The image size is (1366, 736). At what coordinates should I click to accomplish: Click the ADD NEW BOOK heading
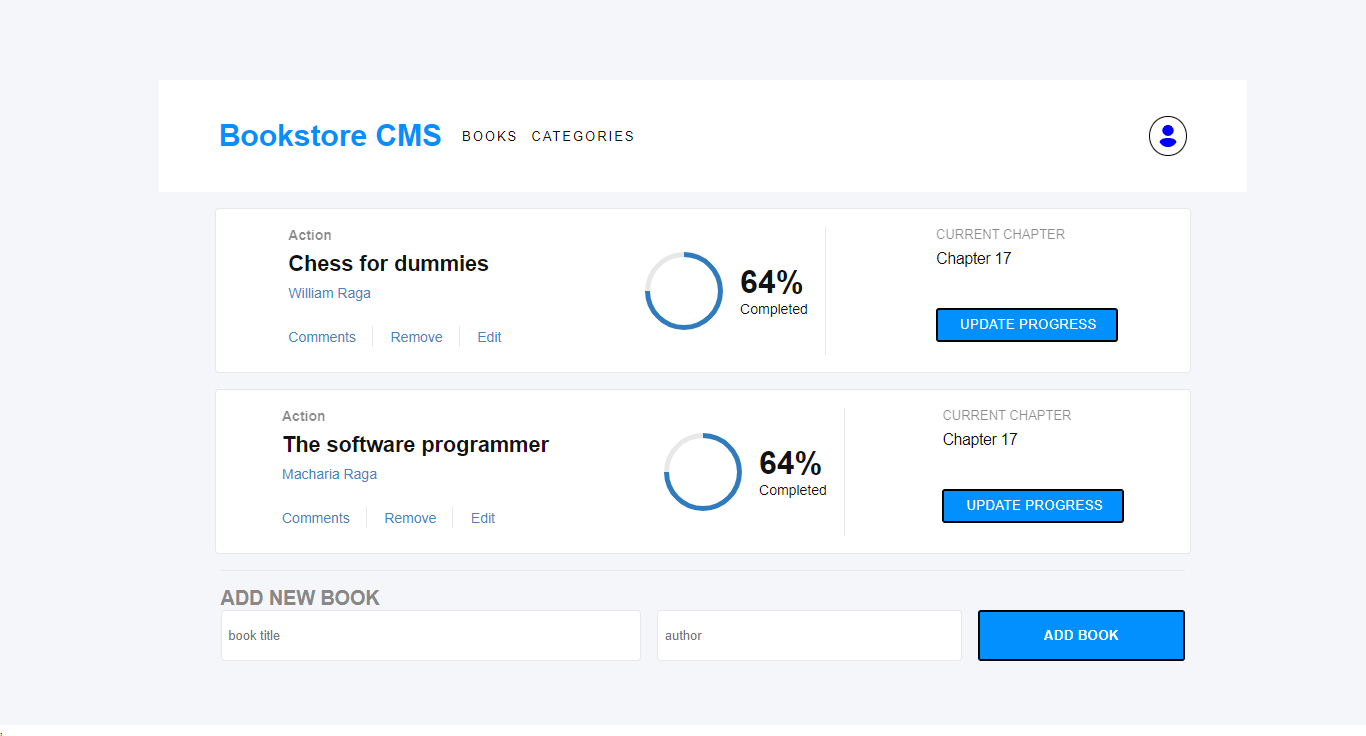(300, 598)
